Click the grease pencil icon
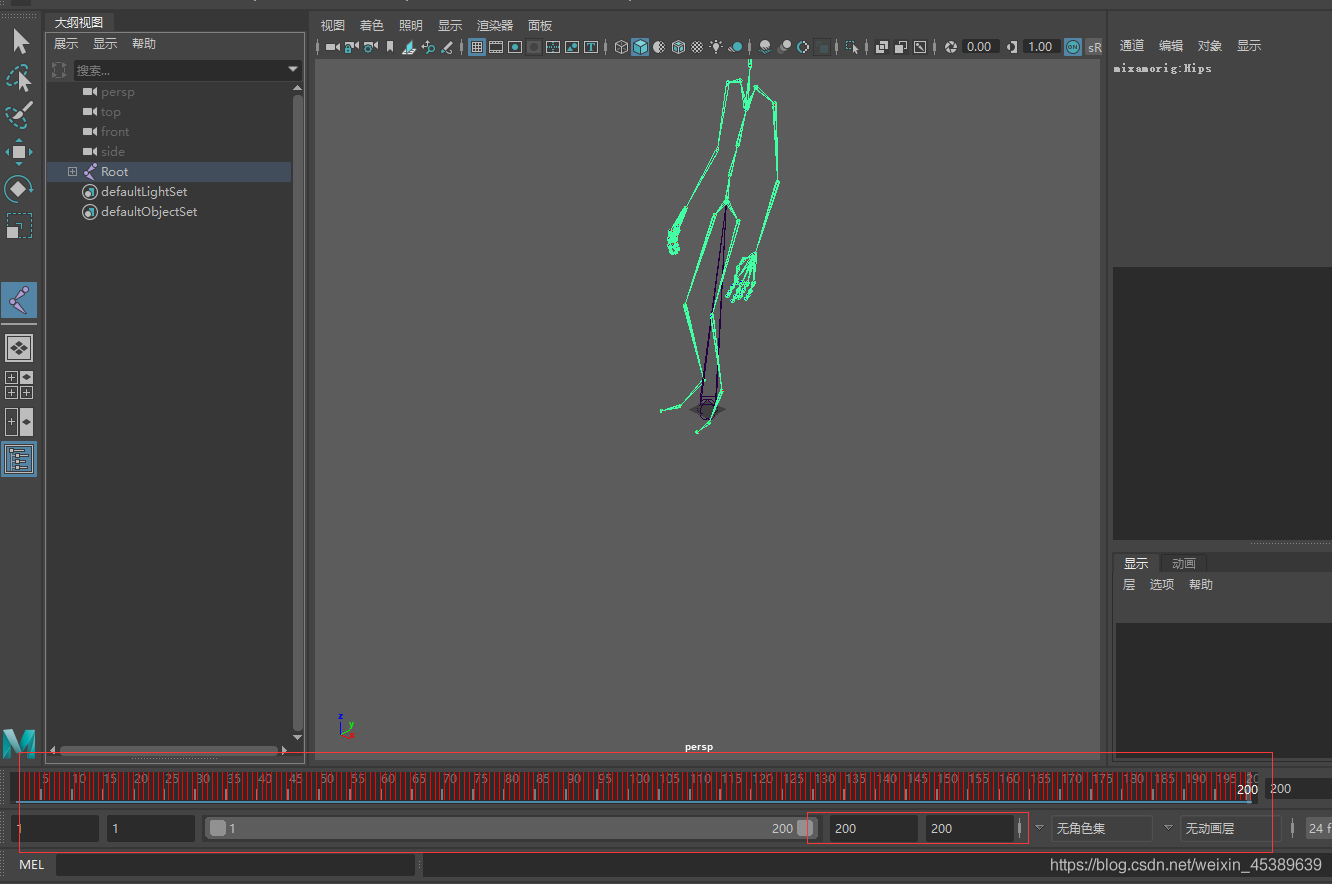 tap(447, 47)
